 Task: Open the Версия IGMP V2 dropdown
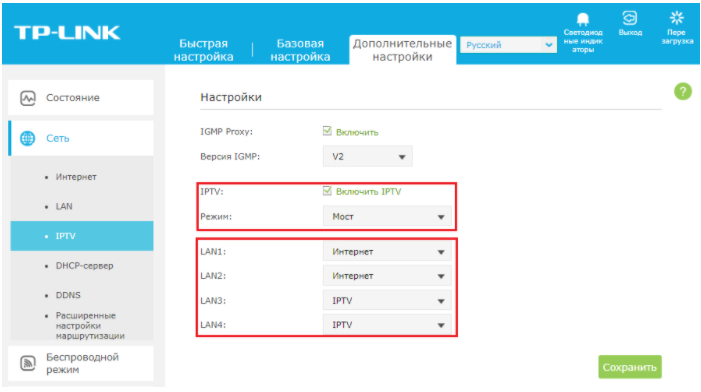(367, 156)
